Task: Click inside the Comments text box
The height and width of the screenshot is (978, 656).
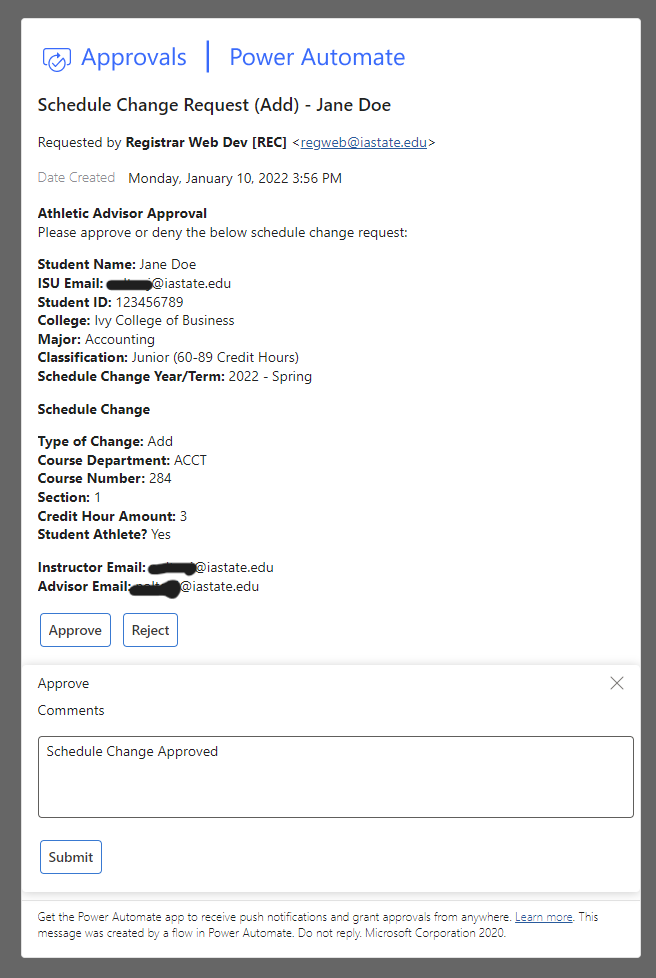Action: point(335,777)
